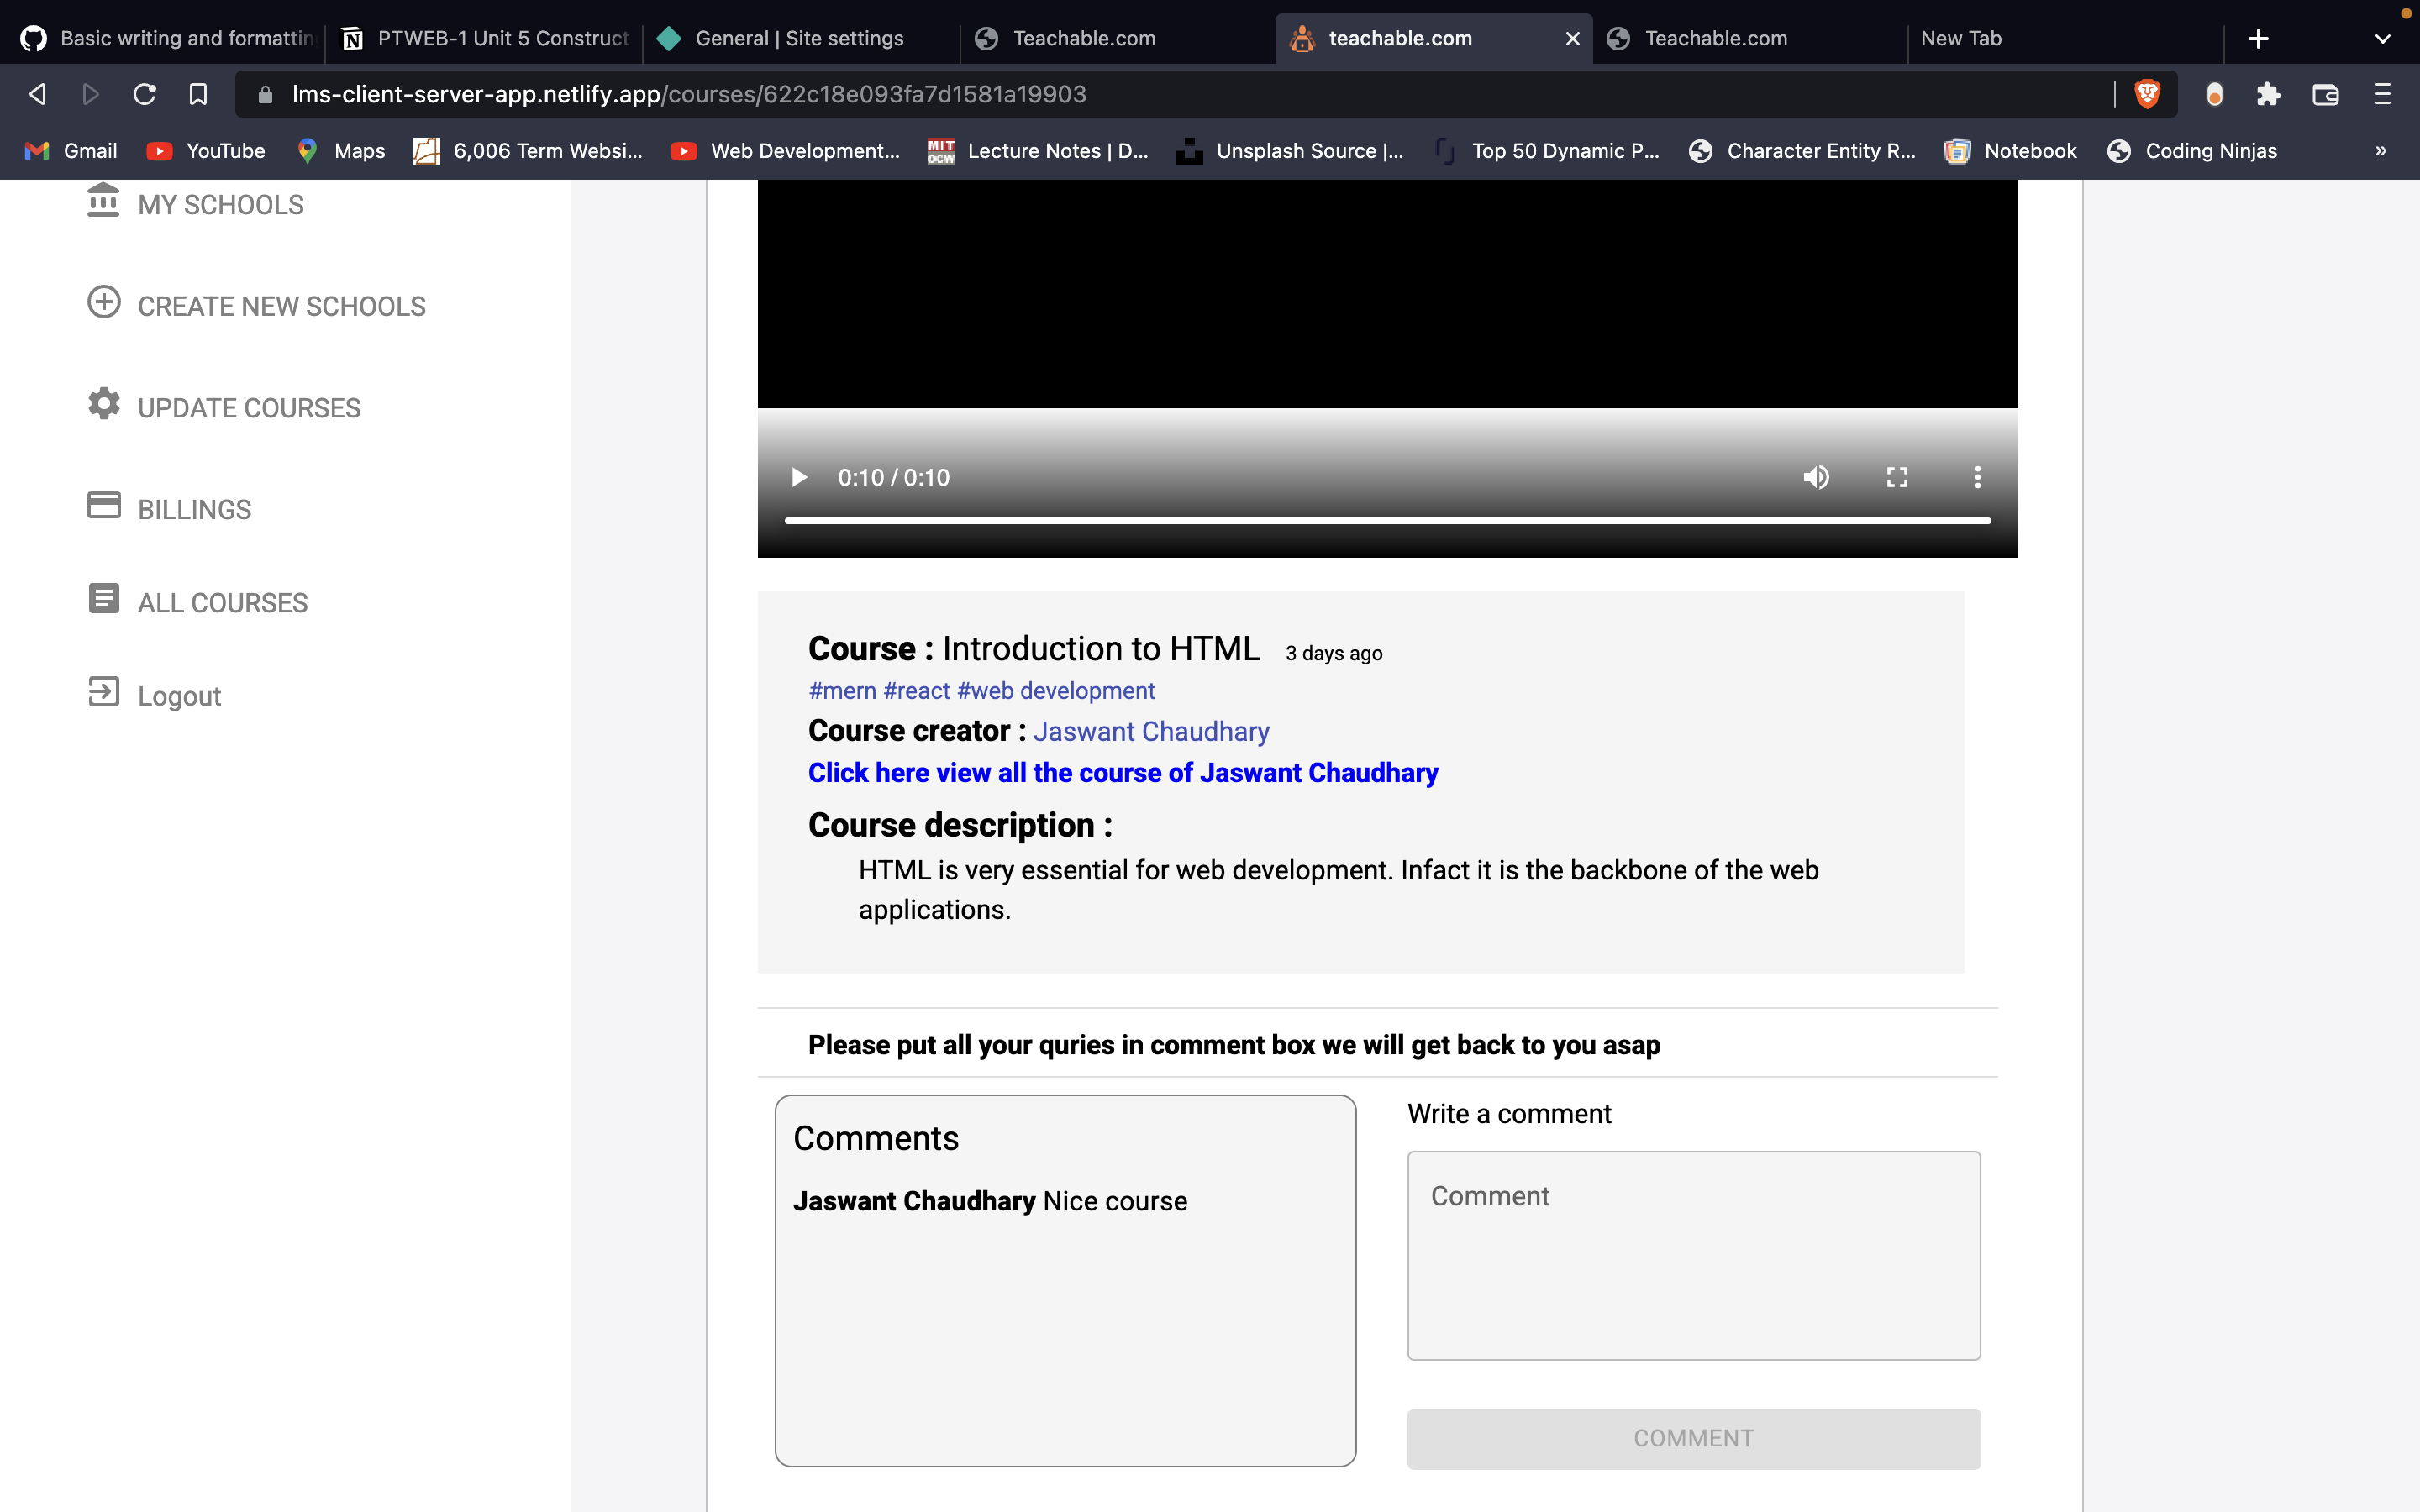This screenshot has height=1512, width=2420.
Task: Click the Update Courses gear icon
Action: pos(104,405)
